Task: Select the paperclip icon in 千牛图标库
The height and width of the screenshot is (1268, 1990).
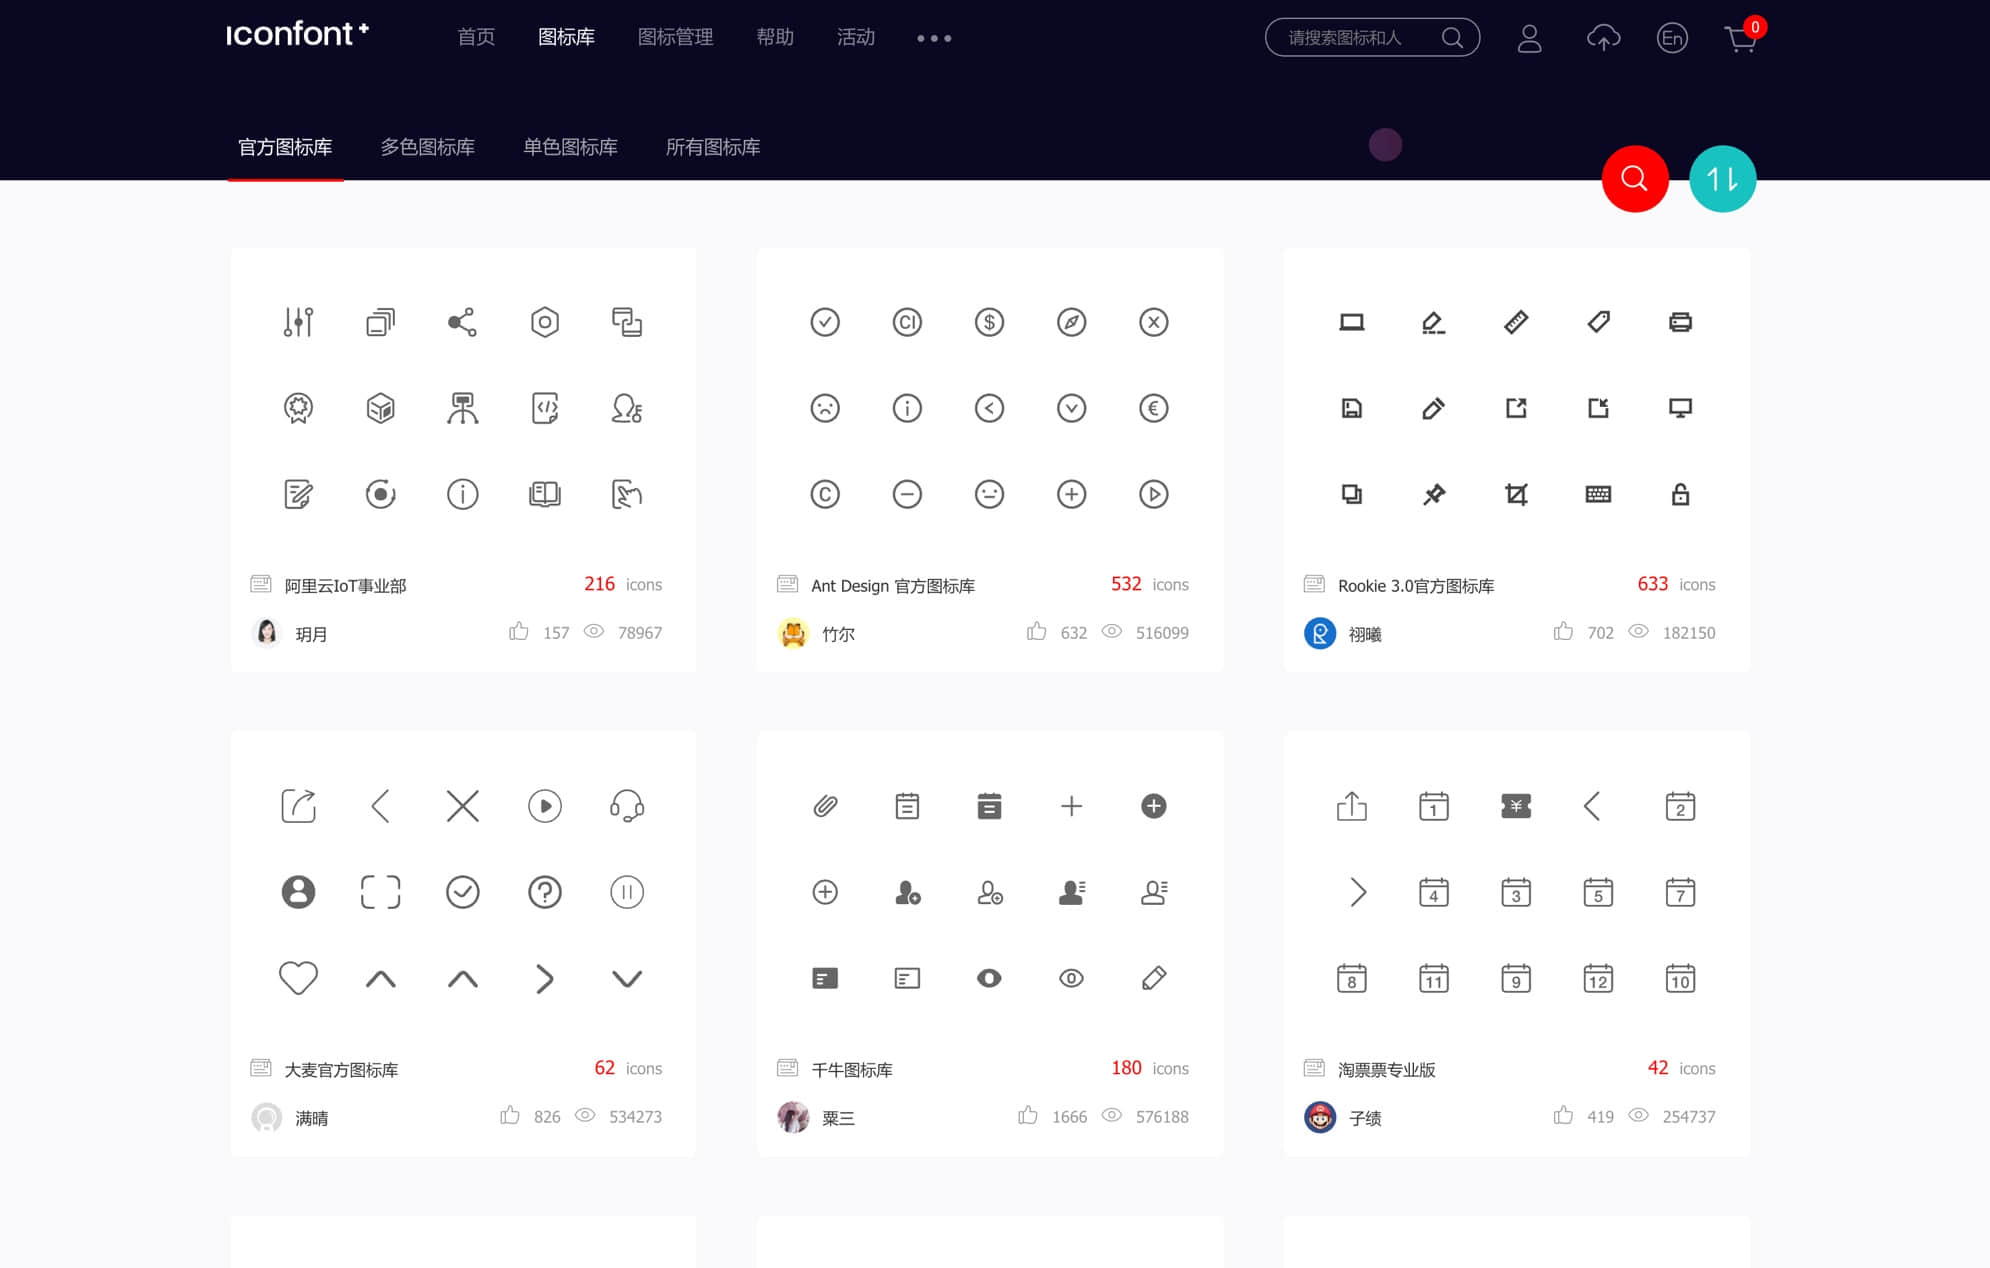Action: 824,806
